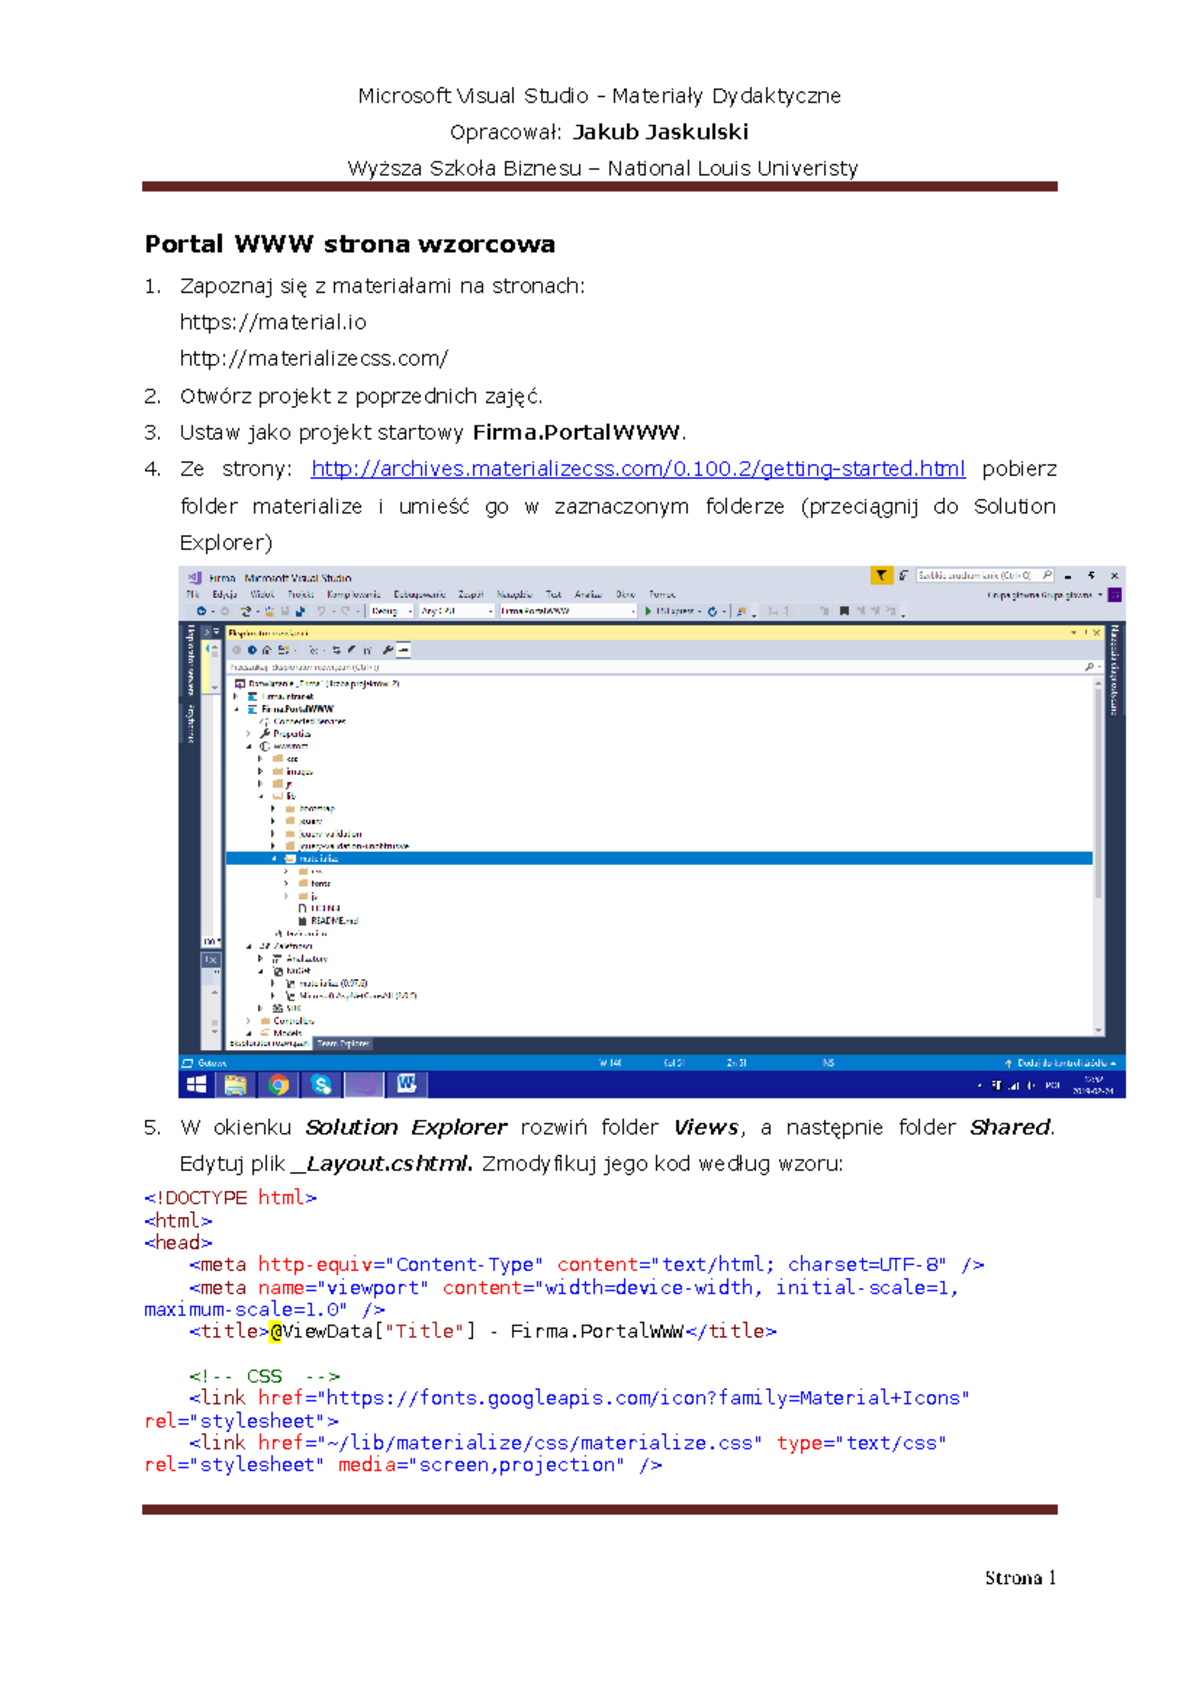
Task: Open File Explorer from the taskbar
Action: tap(236, 1084)
